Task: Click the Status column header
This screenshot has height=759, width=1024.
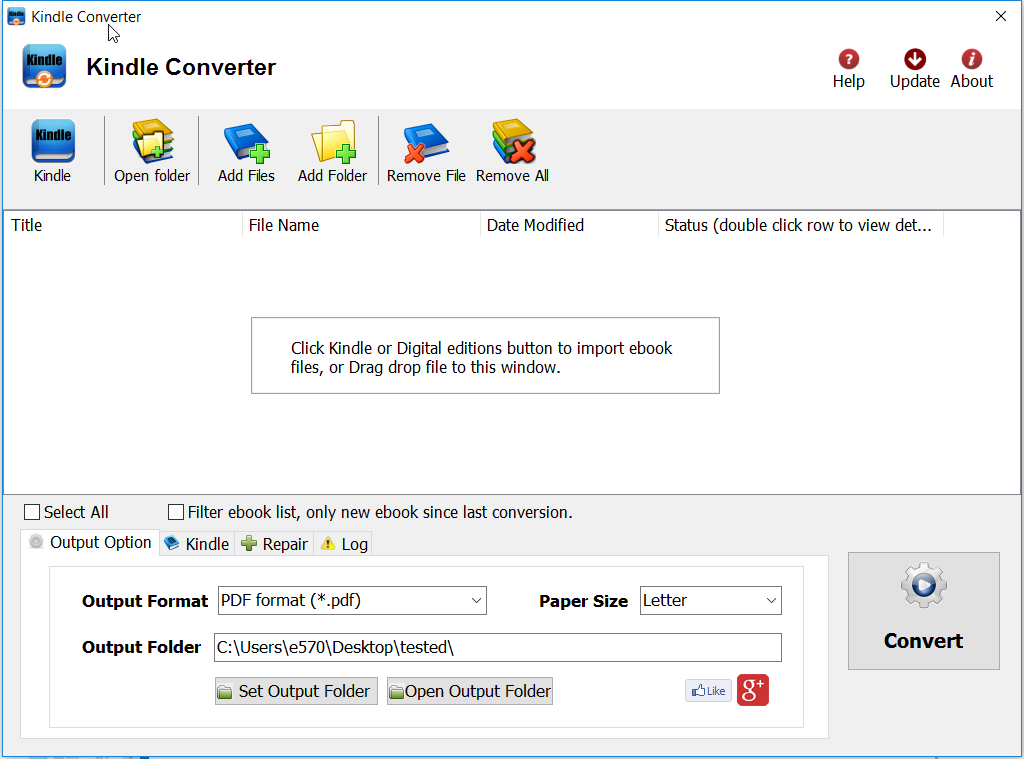Action: (801, 225)
